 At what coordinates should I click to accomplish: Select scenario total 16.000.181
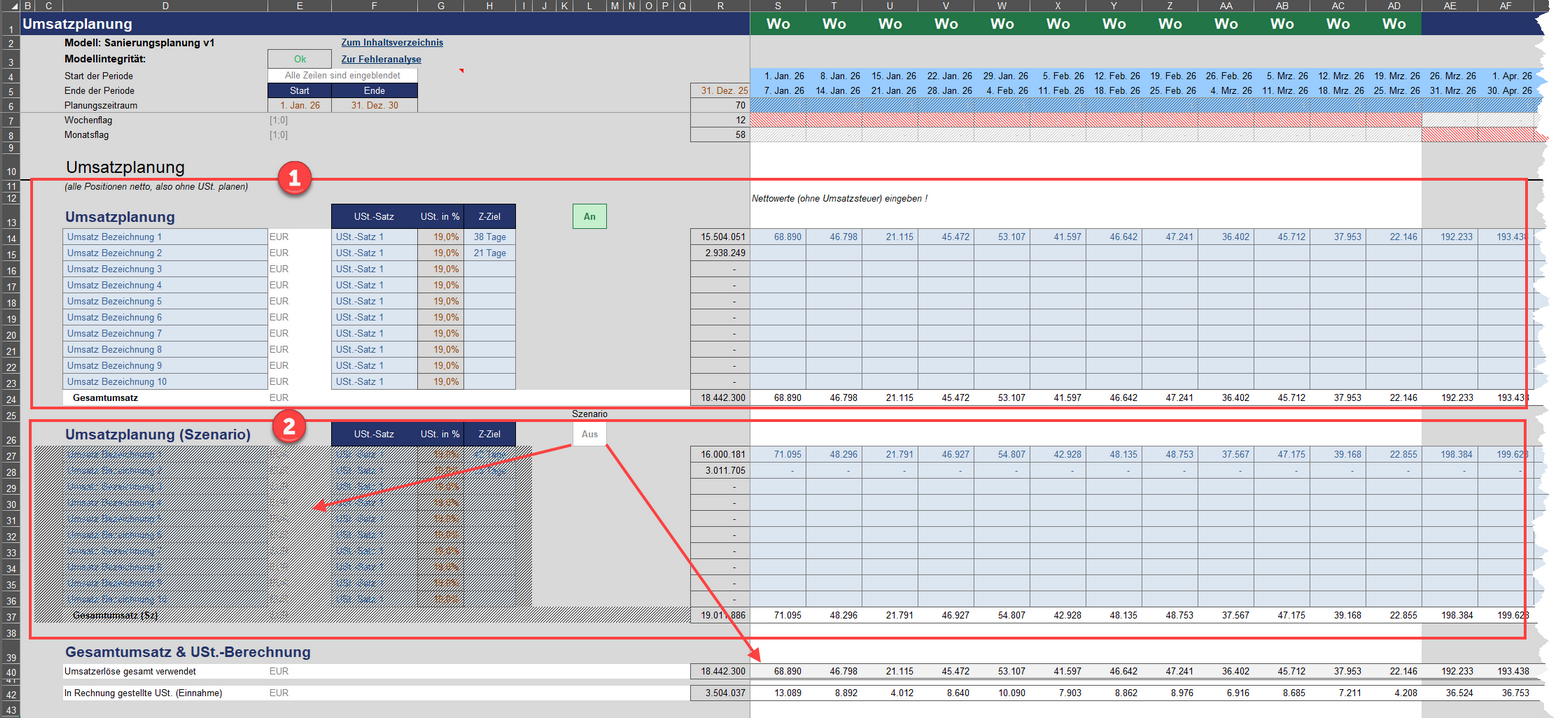[720, 455]
